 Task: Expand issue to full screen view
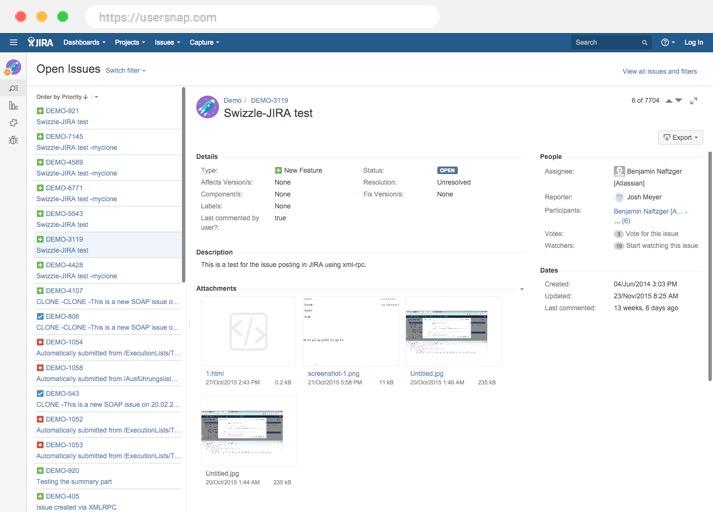point(693,100)
